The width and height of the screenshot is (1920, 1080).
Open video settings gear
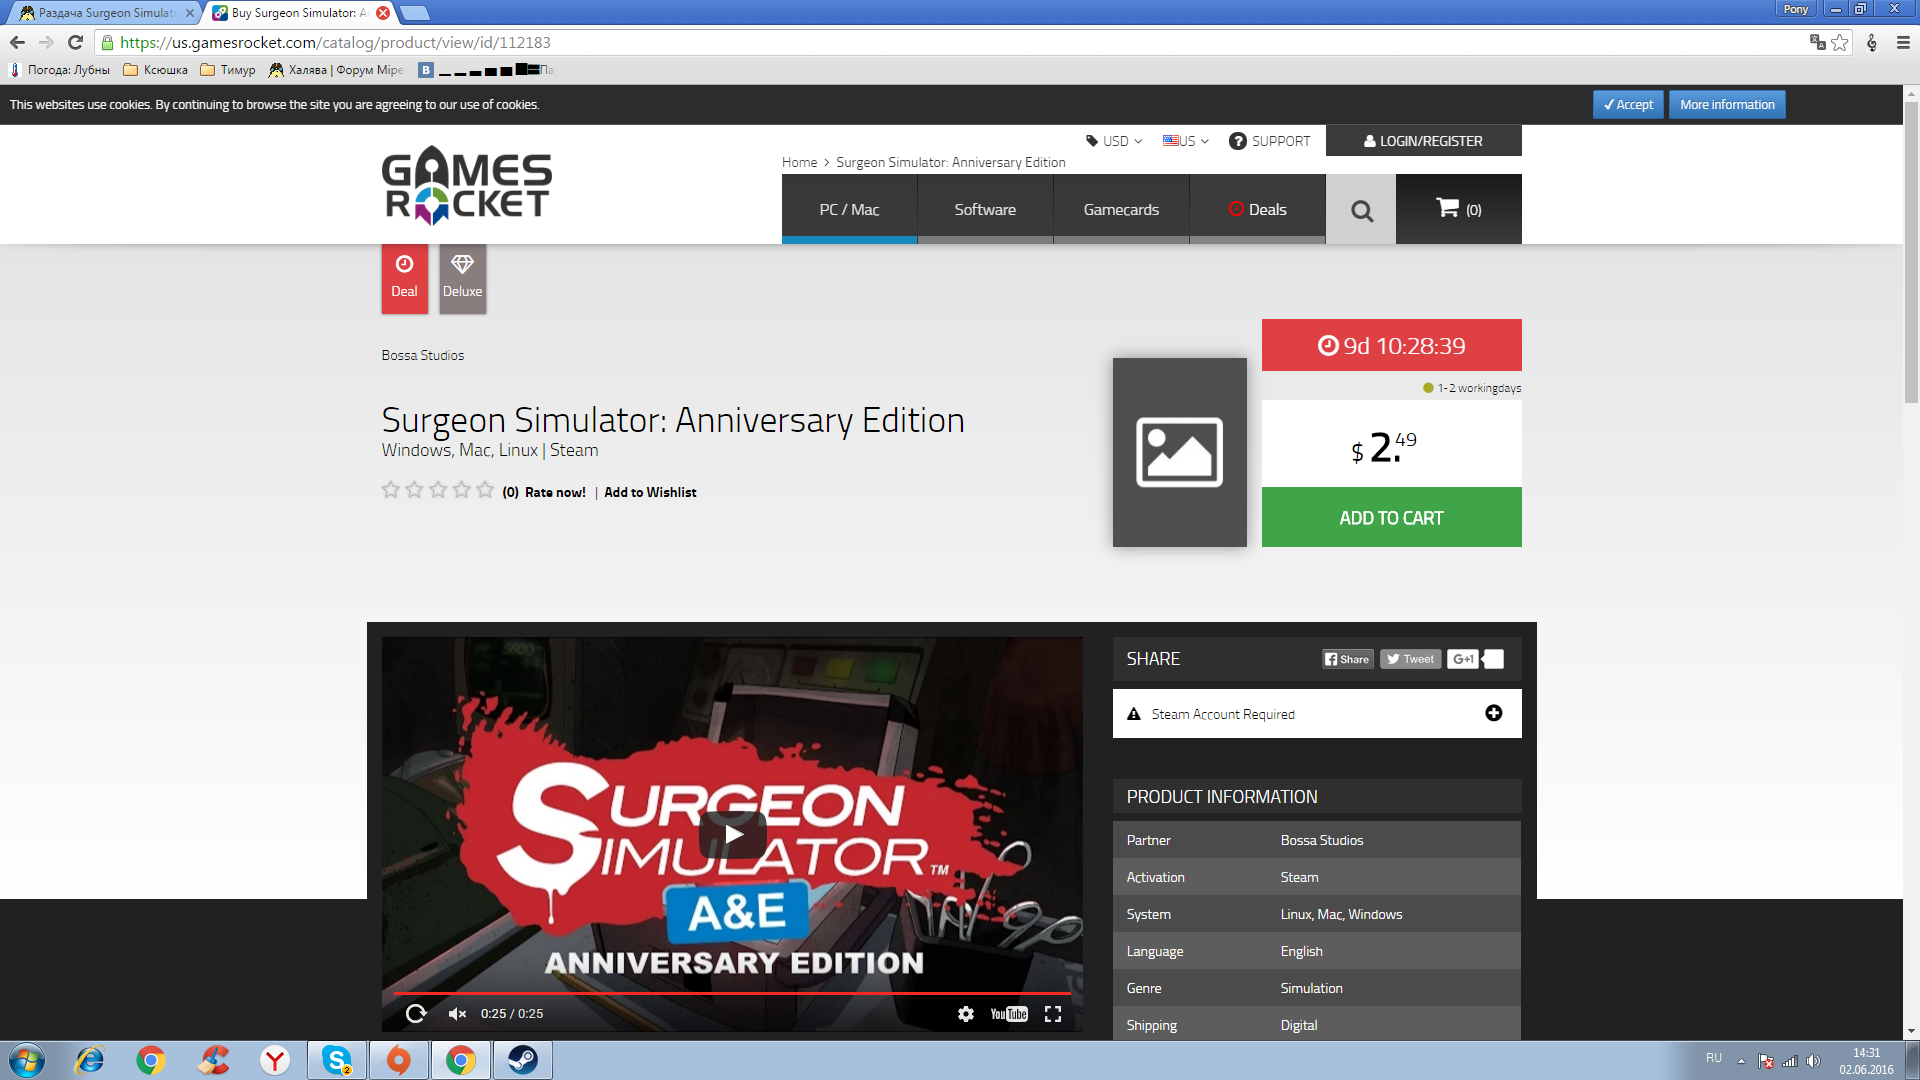click(x=965, y=1014)
